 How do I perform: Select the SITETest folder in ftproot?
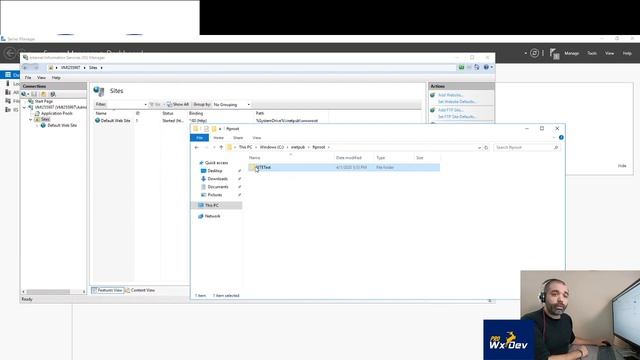pos(344,167)
